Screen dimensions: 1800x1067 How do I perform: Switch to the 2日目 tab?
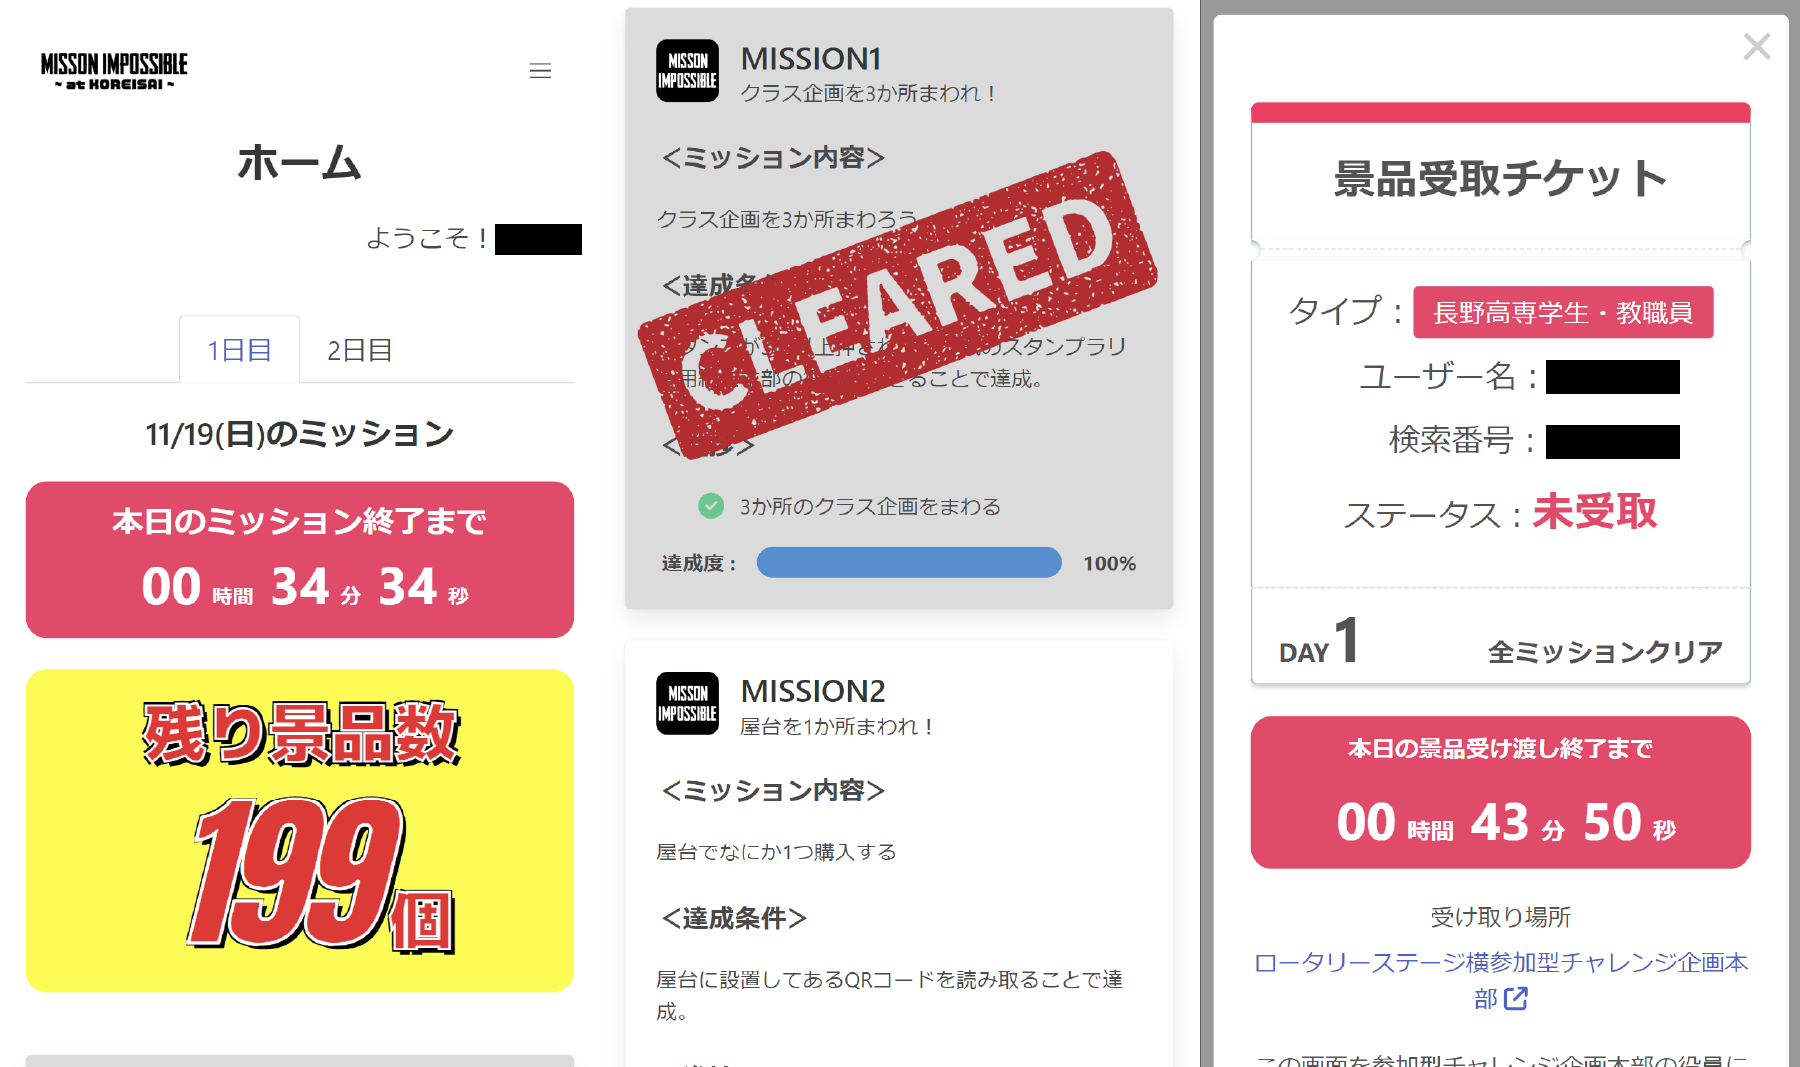(x=359, y=350)
